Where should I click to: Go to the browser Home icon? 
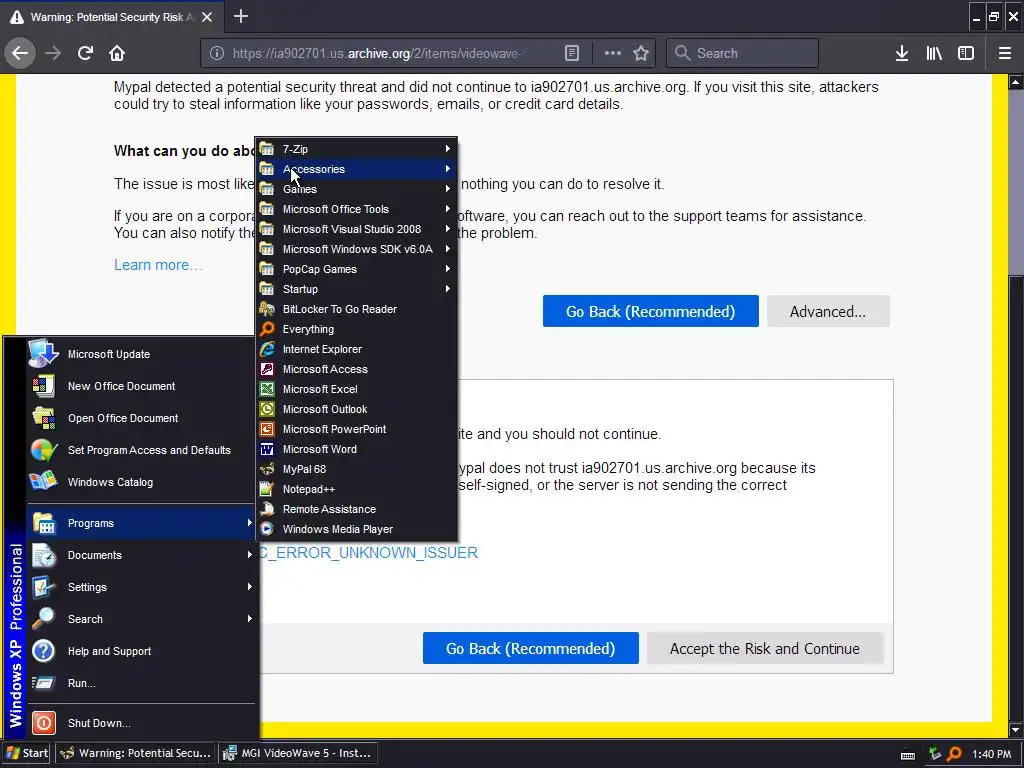tap(117, 53)
